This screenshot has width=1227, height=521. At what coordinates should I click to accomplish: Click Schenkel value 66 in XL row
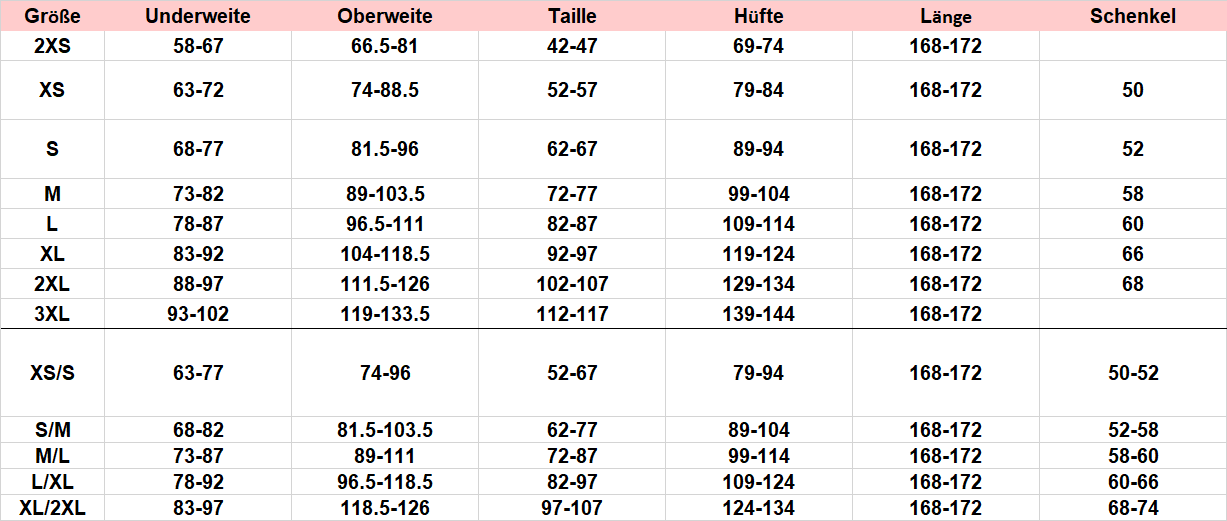tap(1133, 254)
